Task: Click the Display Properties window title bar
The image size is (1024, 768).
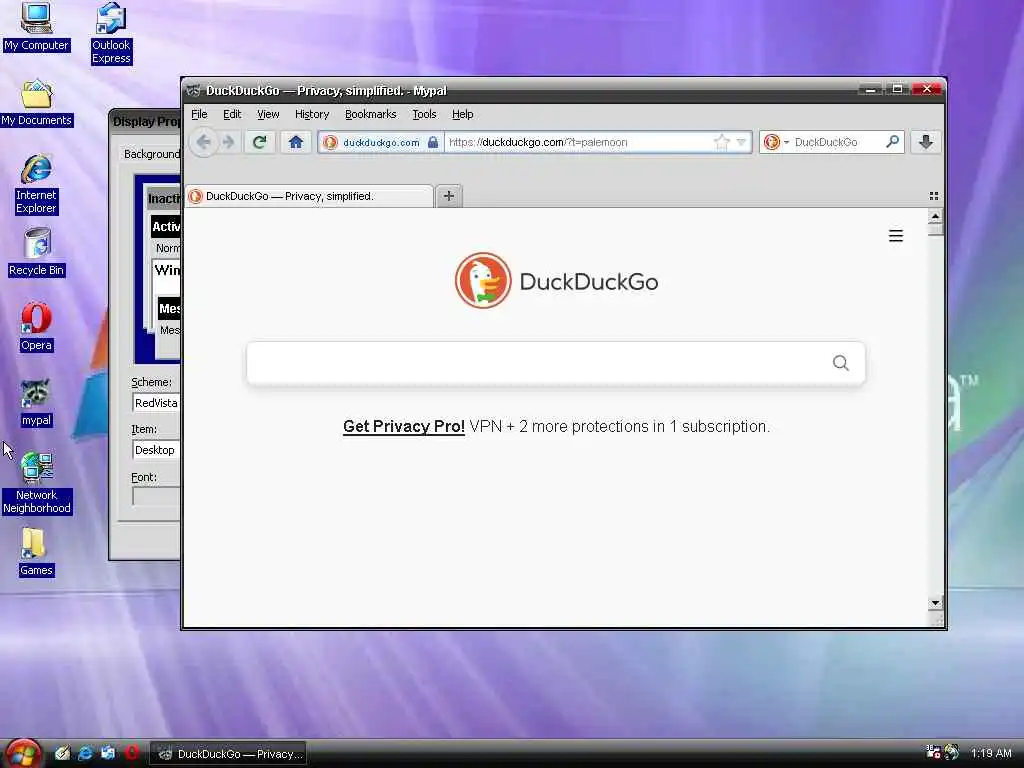Action: point(145,121)
